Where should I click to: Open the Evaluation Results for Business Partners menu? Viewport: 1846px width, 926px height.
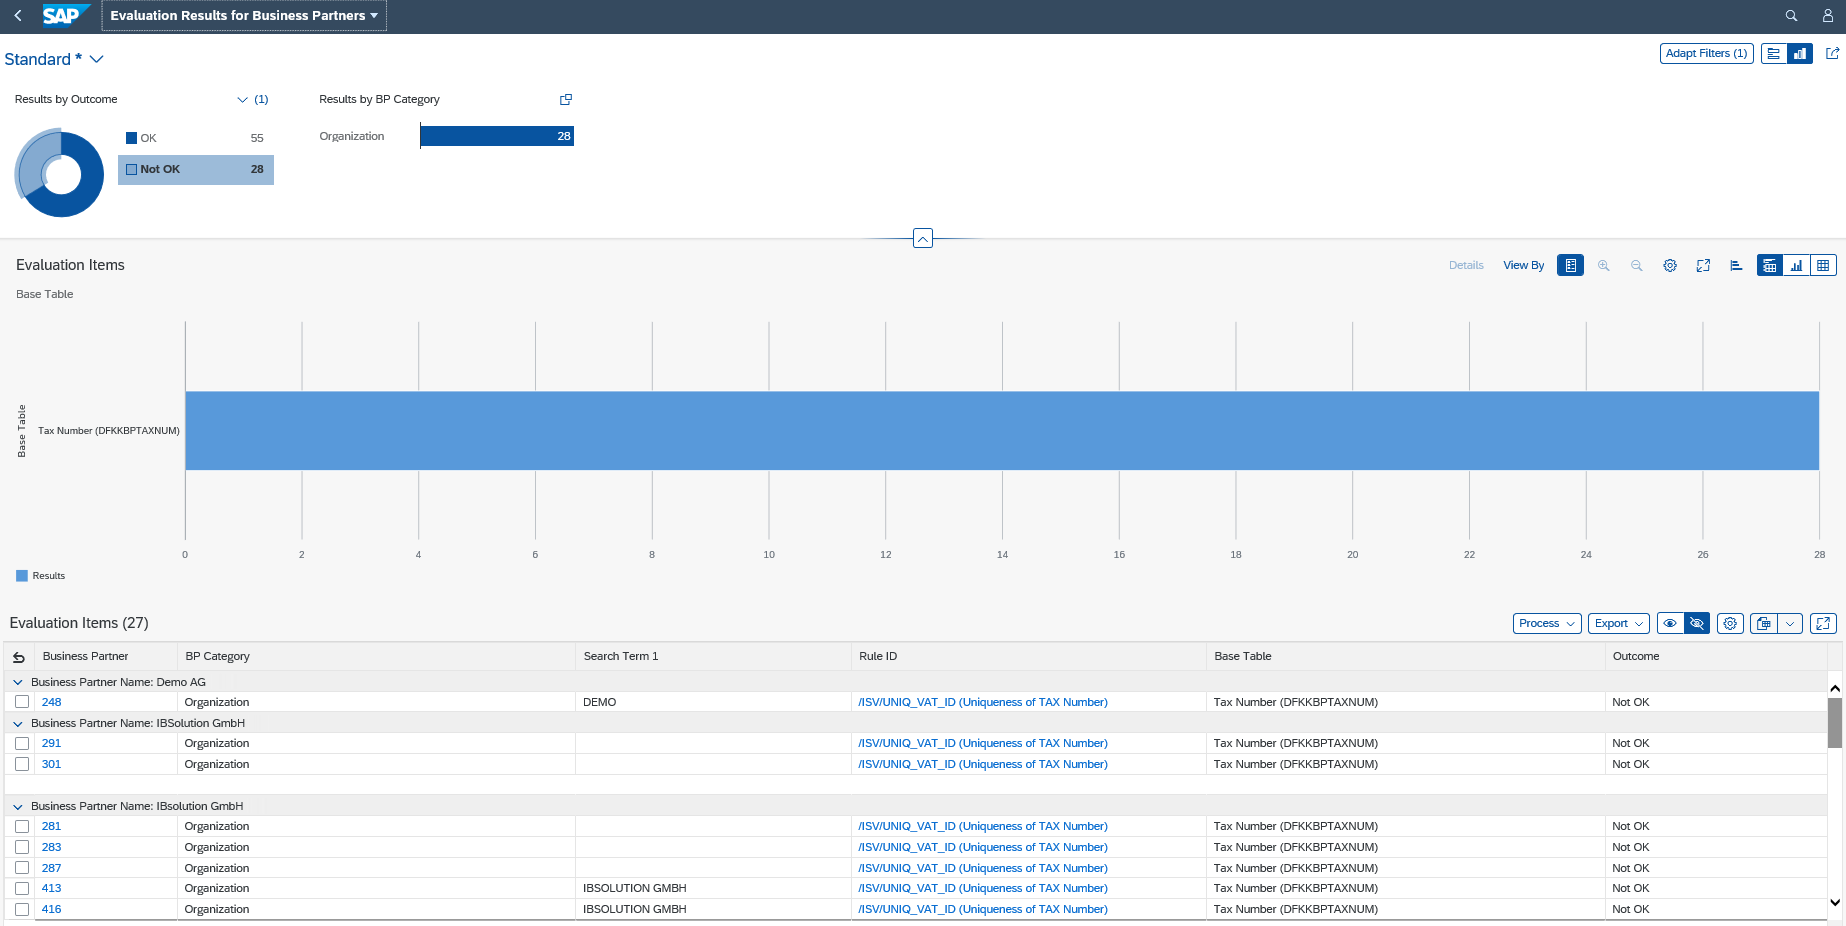click(x=244, y=15)
